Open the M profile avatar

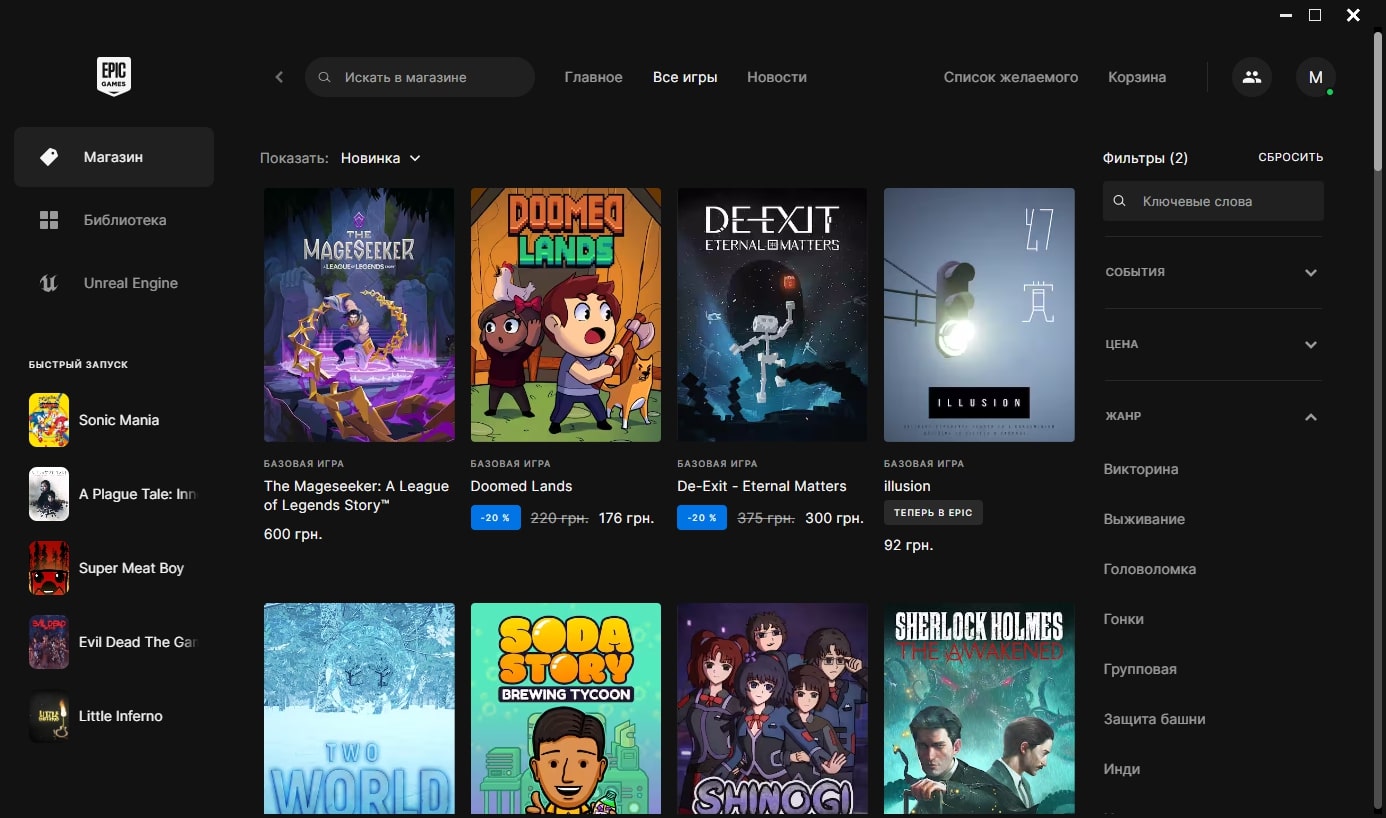(x=1316, y=77)
